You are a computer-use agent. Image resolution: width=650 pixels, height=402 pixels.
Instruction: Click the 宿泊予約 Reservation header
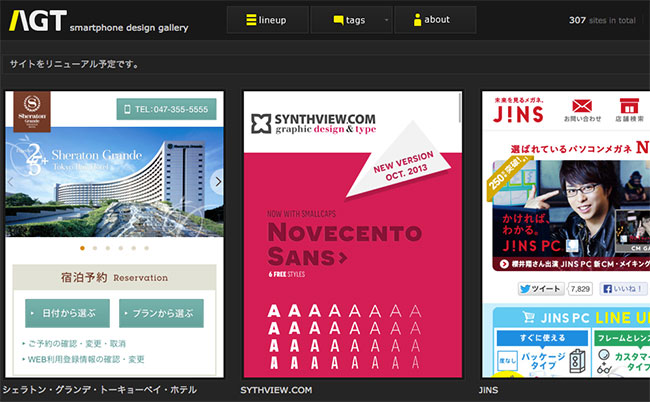tap(114, 277)
